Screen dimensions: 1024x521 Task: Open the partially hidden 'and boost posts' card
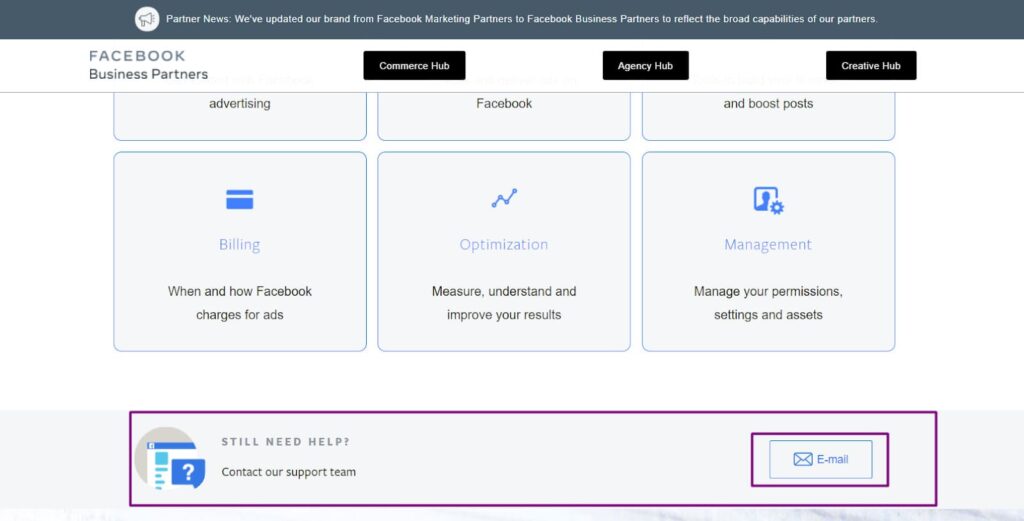tap(768, 110)
